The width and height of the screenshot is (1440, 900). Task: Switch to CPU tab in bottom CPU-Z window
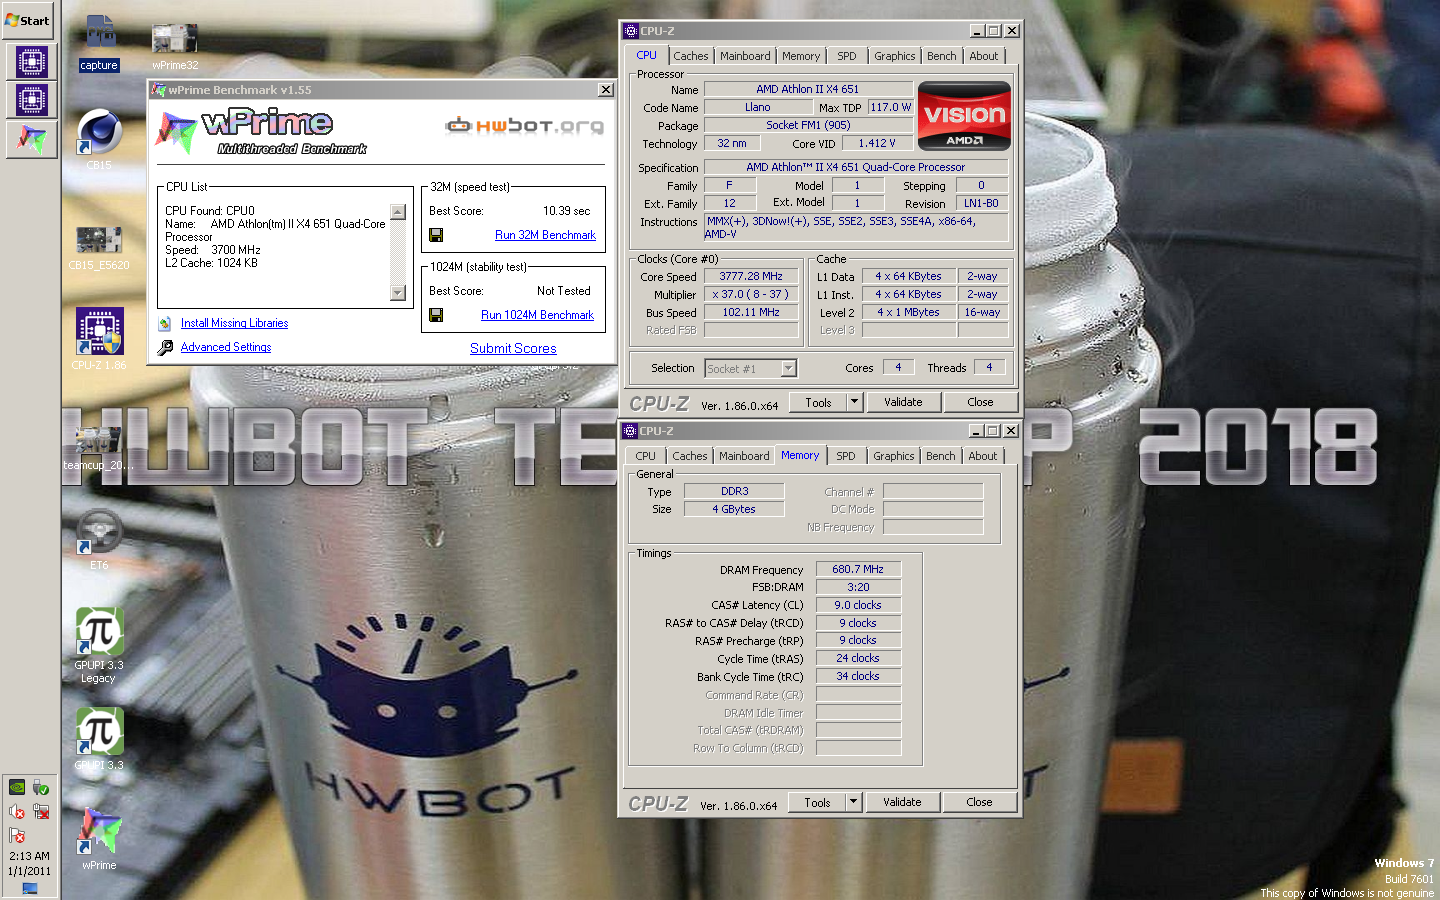(x=646, y=456)
